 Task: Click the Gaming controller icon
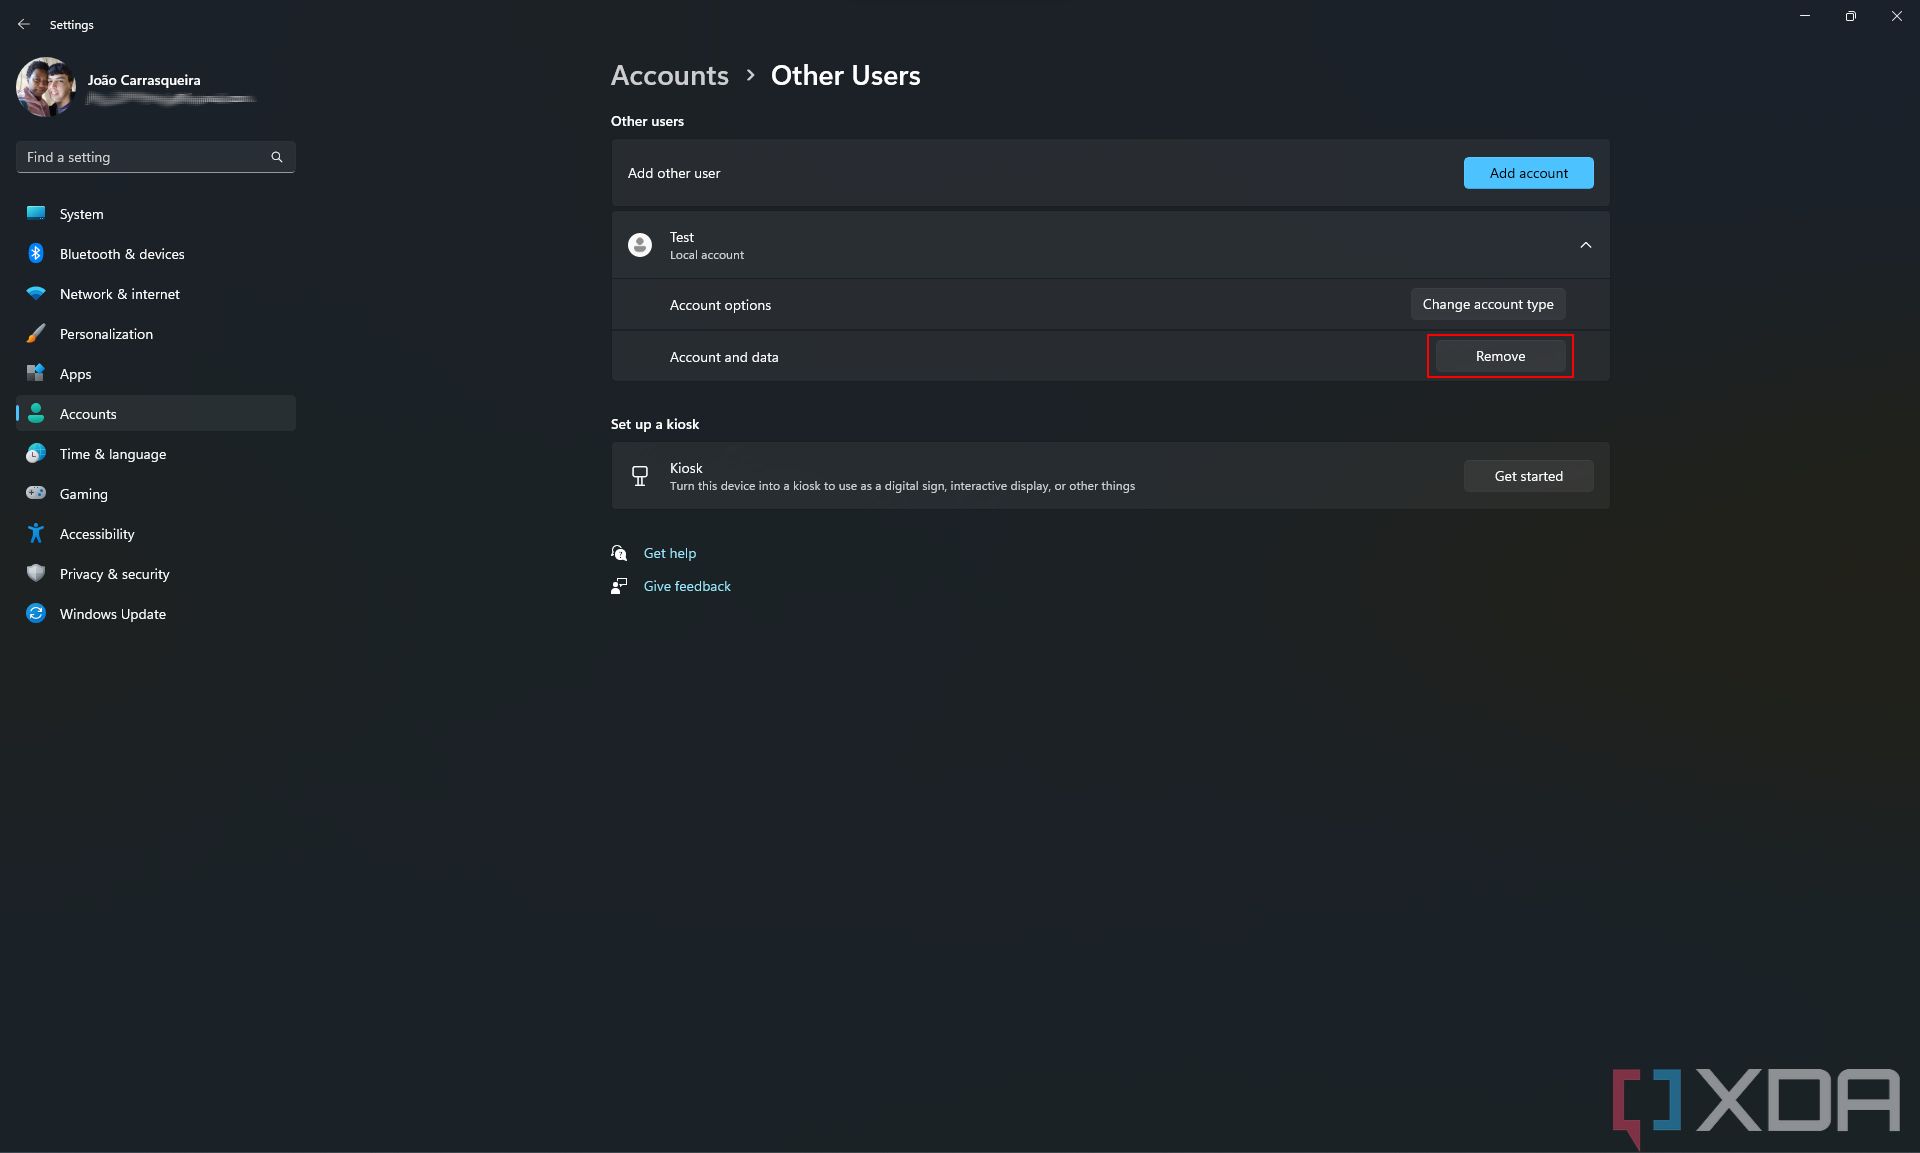coord(36,493)
